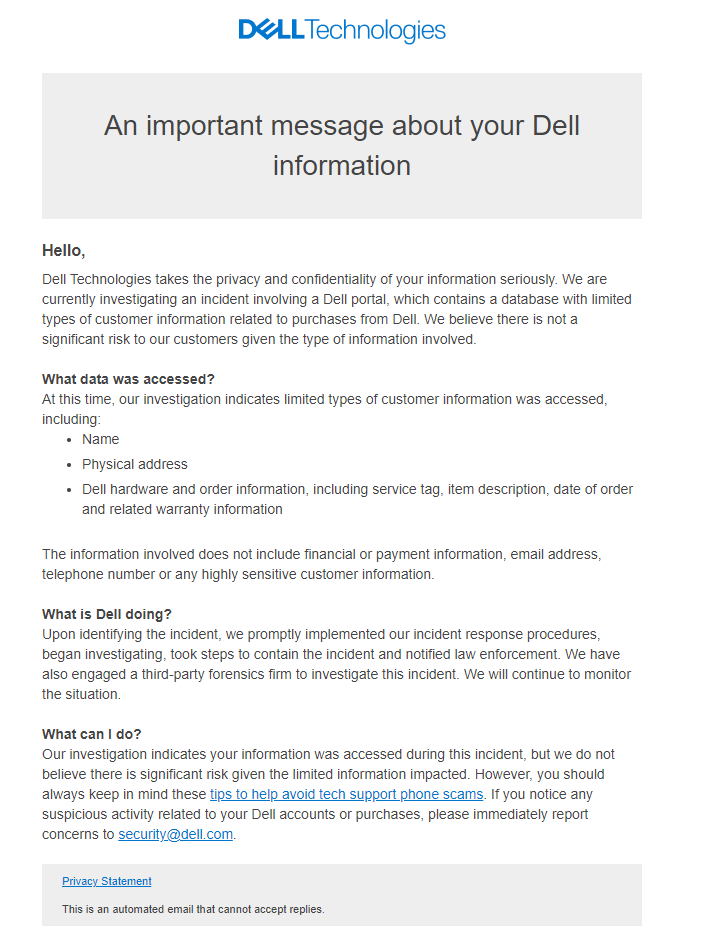Click the 'What data was accessed?' heading
709x941 pixels.
click(x=128, y=379)
